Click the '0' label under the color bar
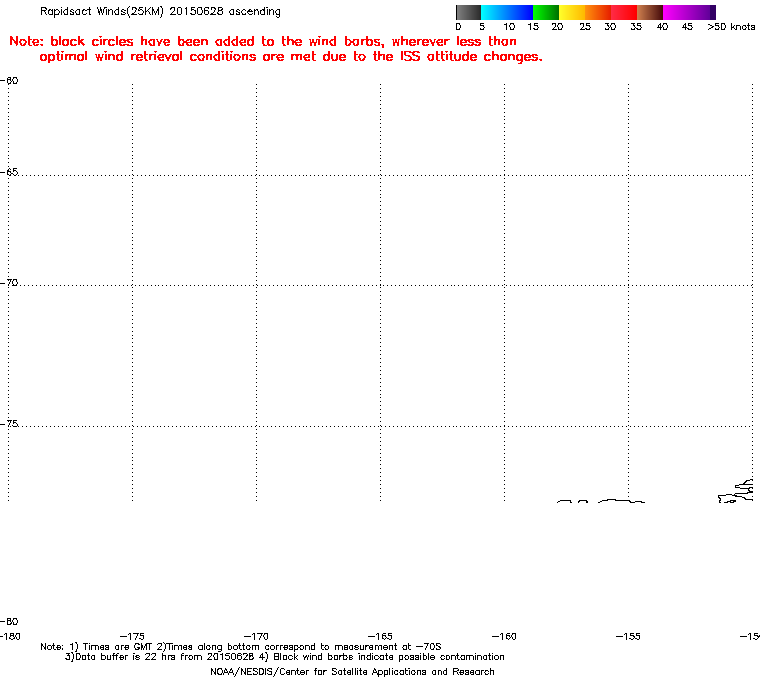This screenshot has height=685, width=760. pyautogui.click(x=458, y=27)
